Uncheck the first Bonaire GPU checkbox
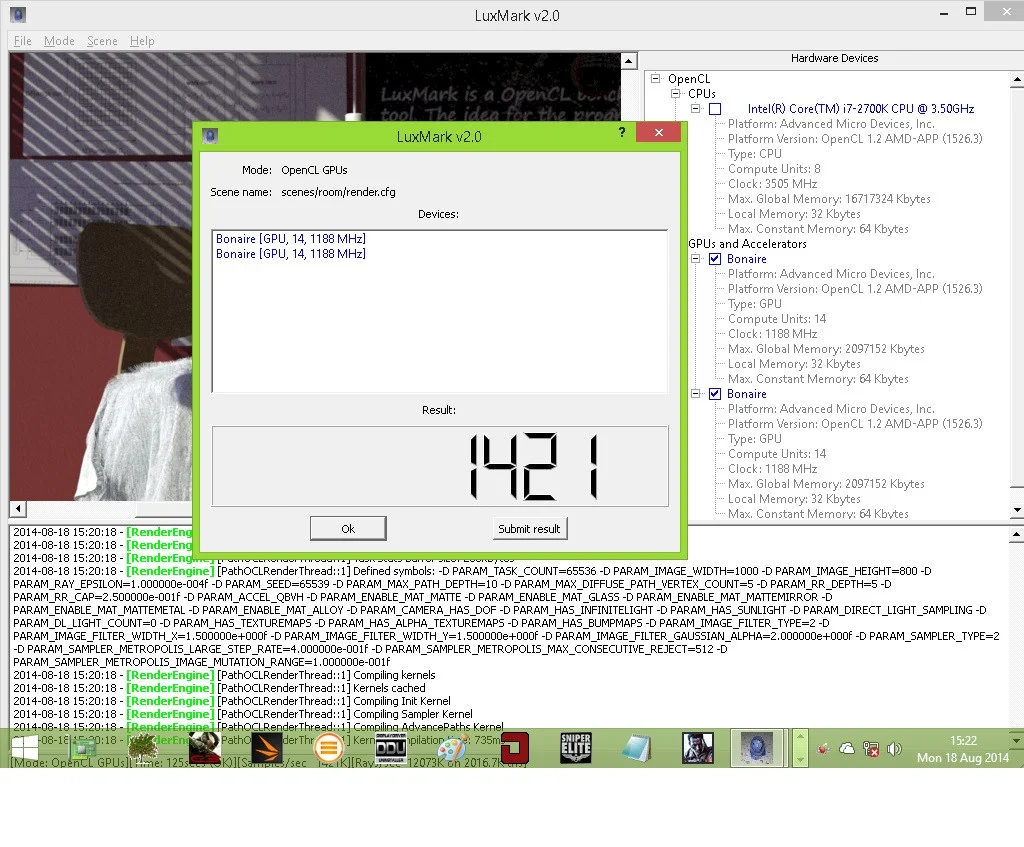1024x847 pixels. coord(715,259)
